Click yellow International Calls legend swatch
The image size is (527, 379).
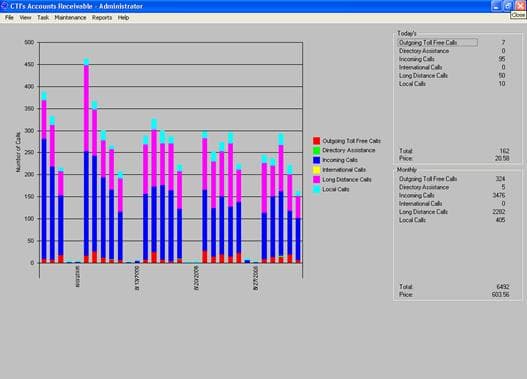[x=317, y=170]
